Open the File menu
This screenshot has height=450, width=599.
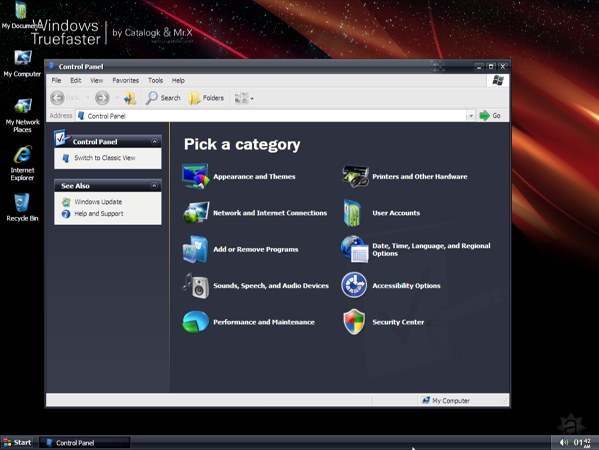coord(56,80)
